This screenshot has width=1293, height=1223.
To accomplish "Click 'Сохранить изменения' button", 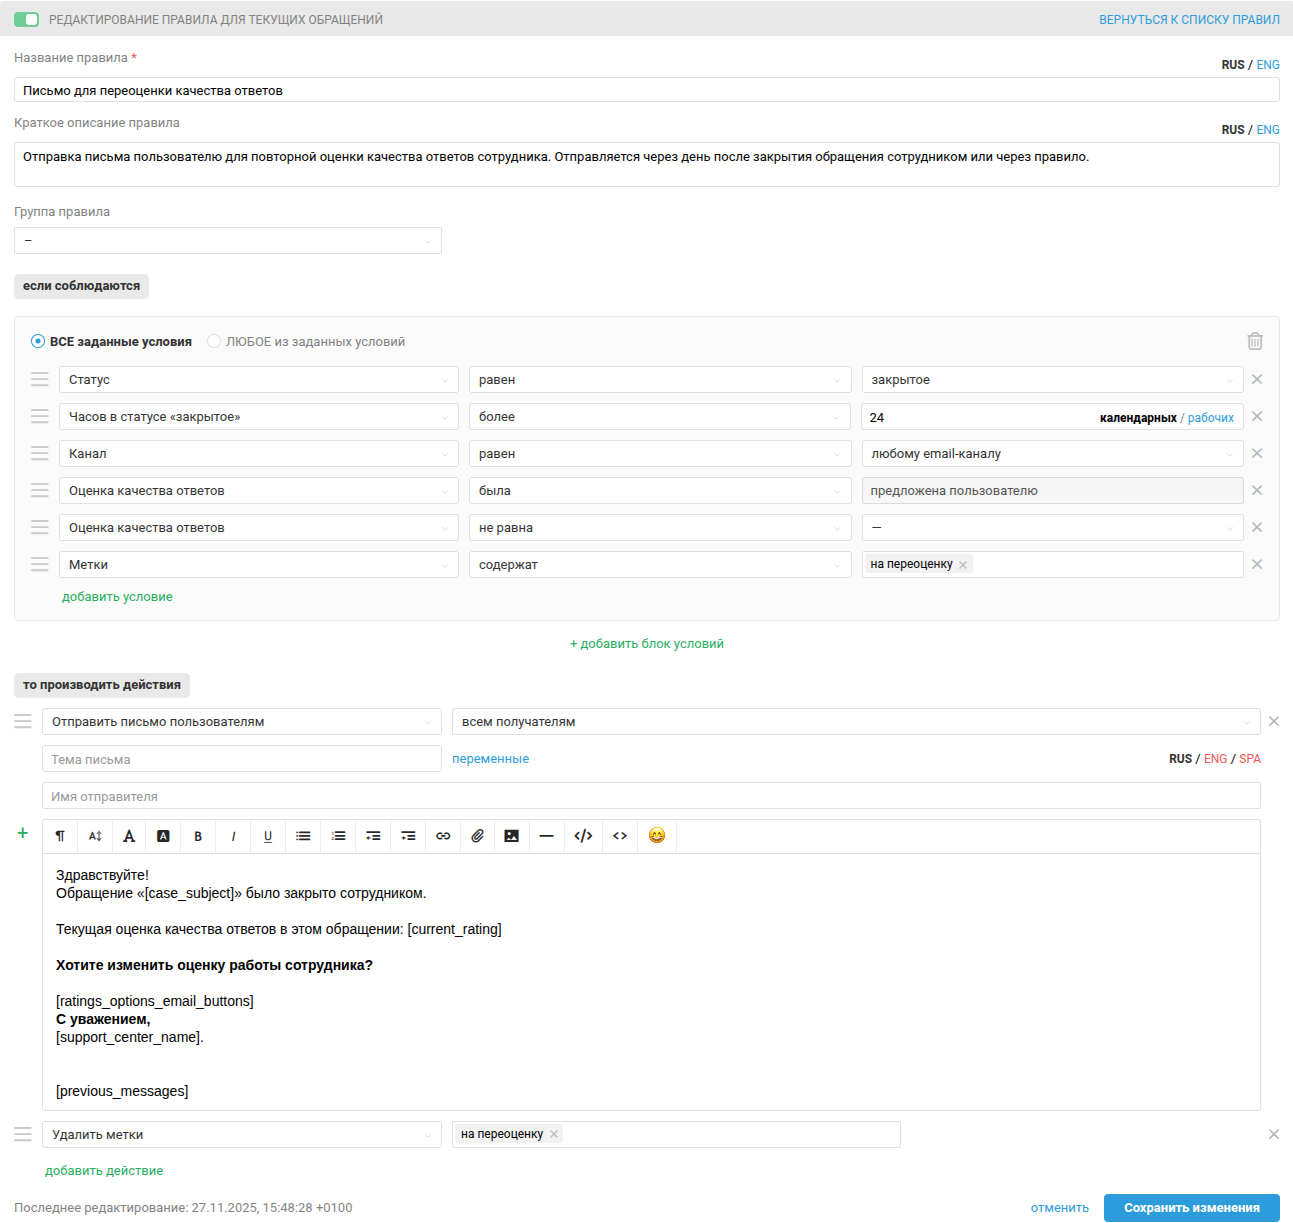I will click(x=1191, y=1208).
